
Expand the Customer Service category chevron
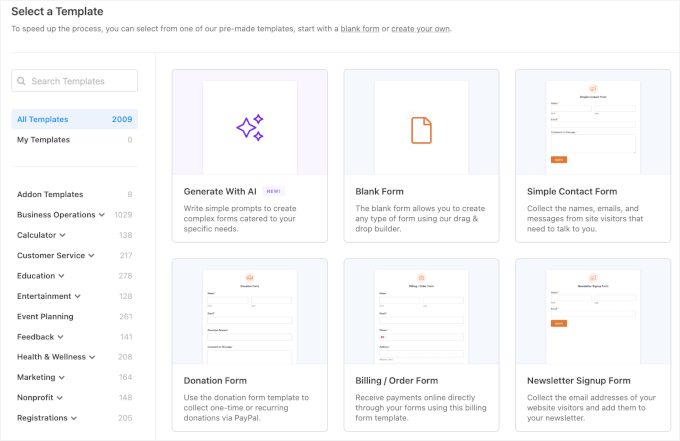click(x=92, y=256)
